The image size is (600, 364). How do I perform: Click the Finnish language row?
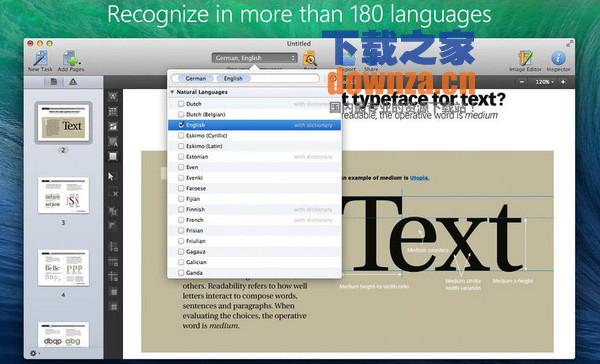coord(254,209)
